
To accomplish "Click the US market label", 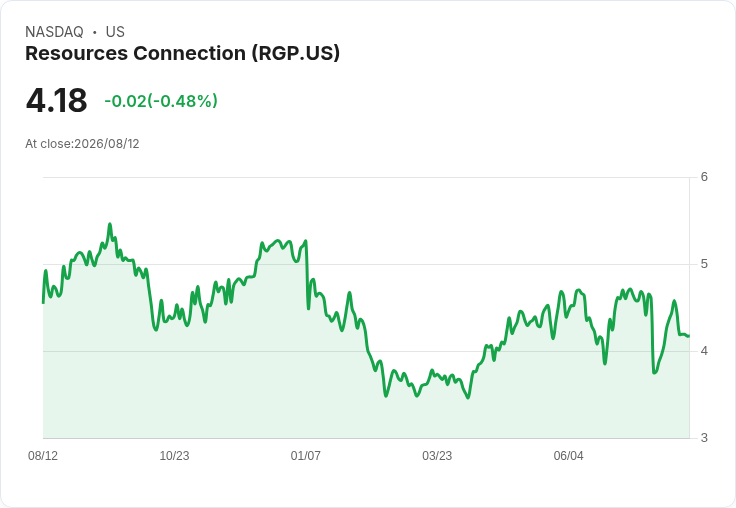I will [115, 32].
